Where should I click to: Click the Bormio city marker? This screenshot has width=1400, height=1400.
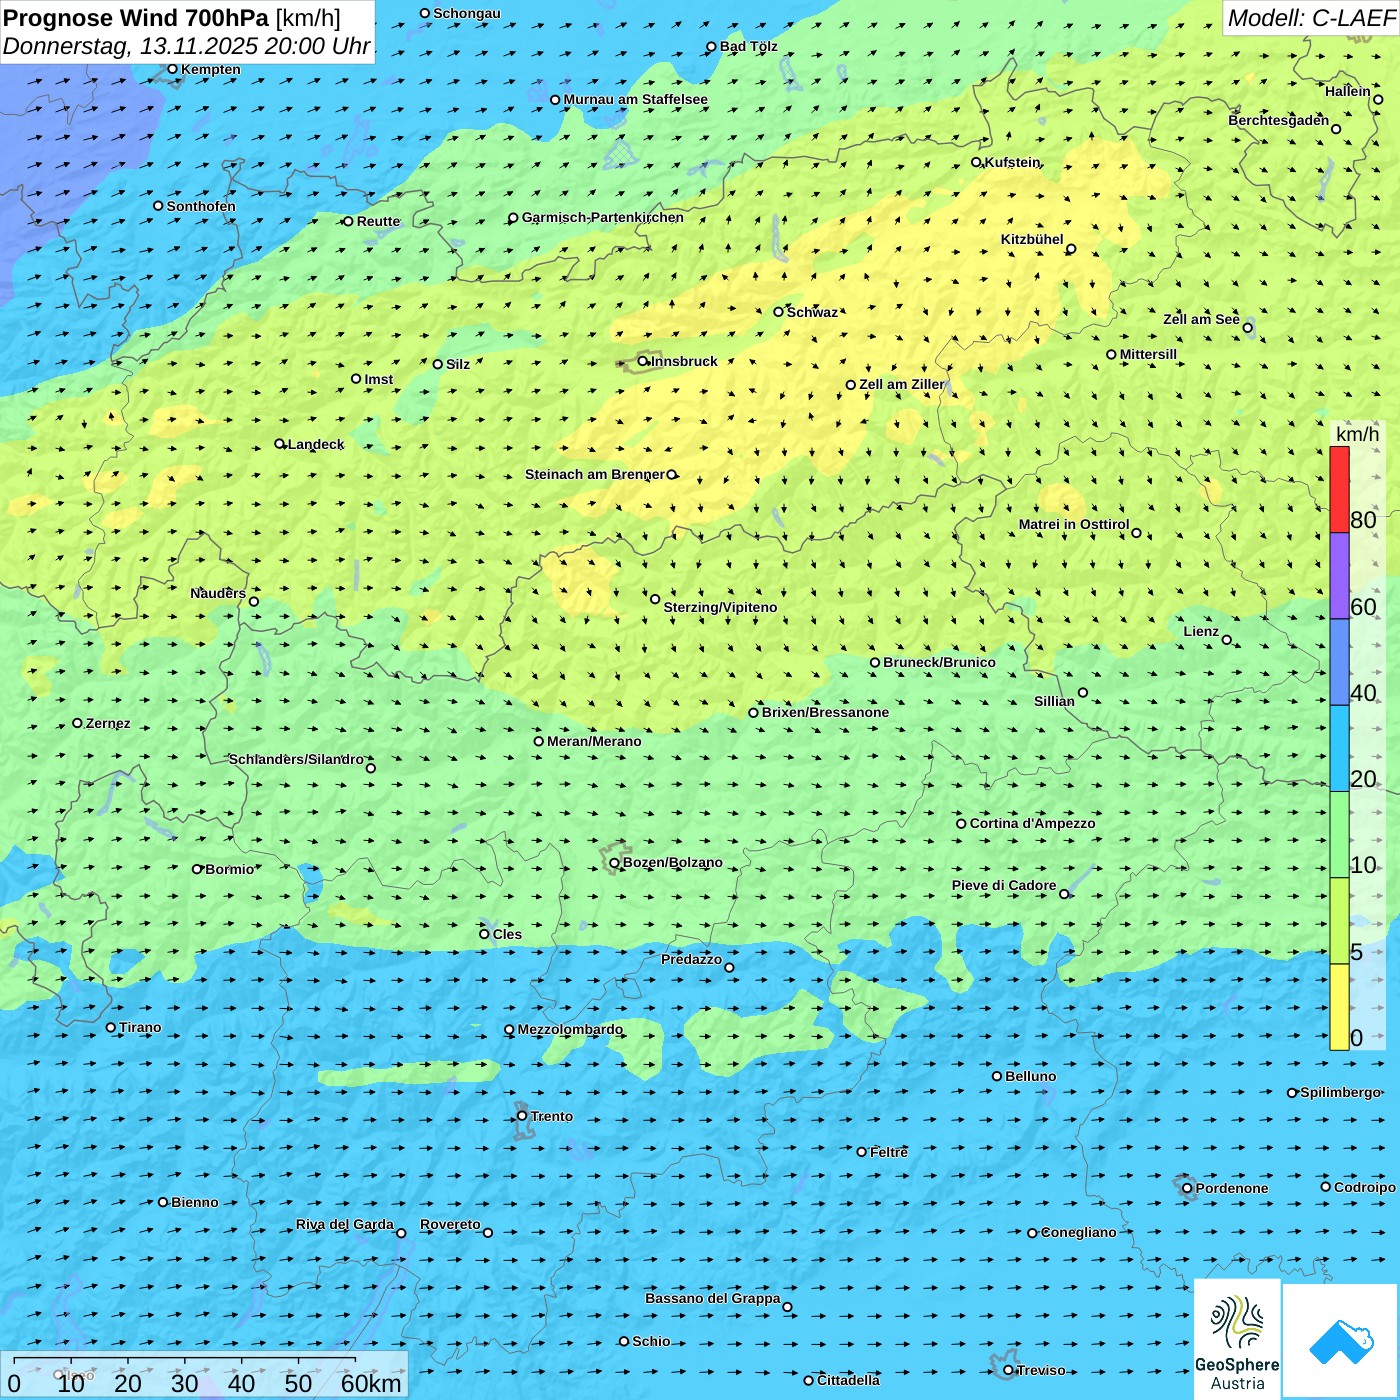197,869
